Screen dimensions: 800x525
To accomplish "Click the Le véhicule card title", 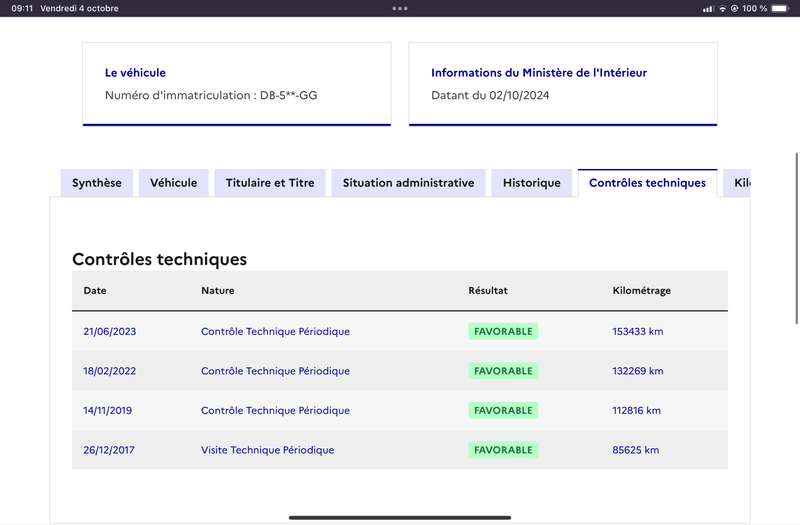I will (x=135, y=72).
